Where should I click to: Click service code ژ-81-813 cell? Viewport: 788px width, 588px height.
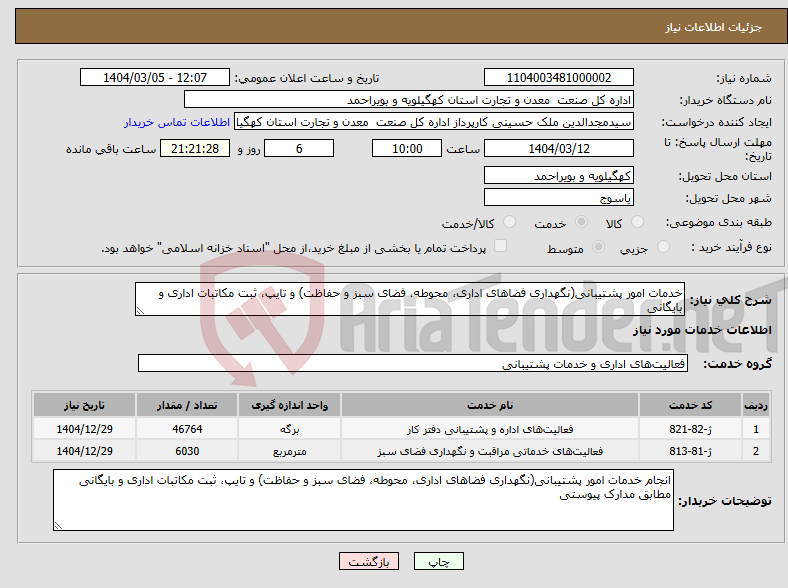(x=691, y=451)
